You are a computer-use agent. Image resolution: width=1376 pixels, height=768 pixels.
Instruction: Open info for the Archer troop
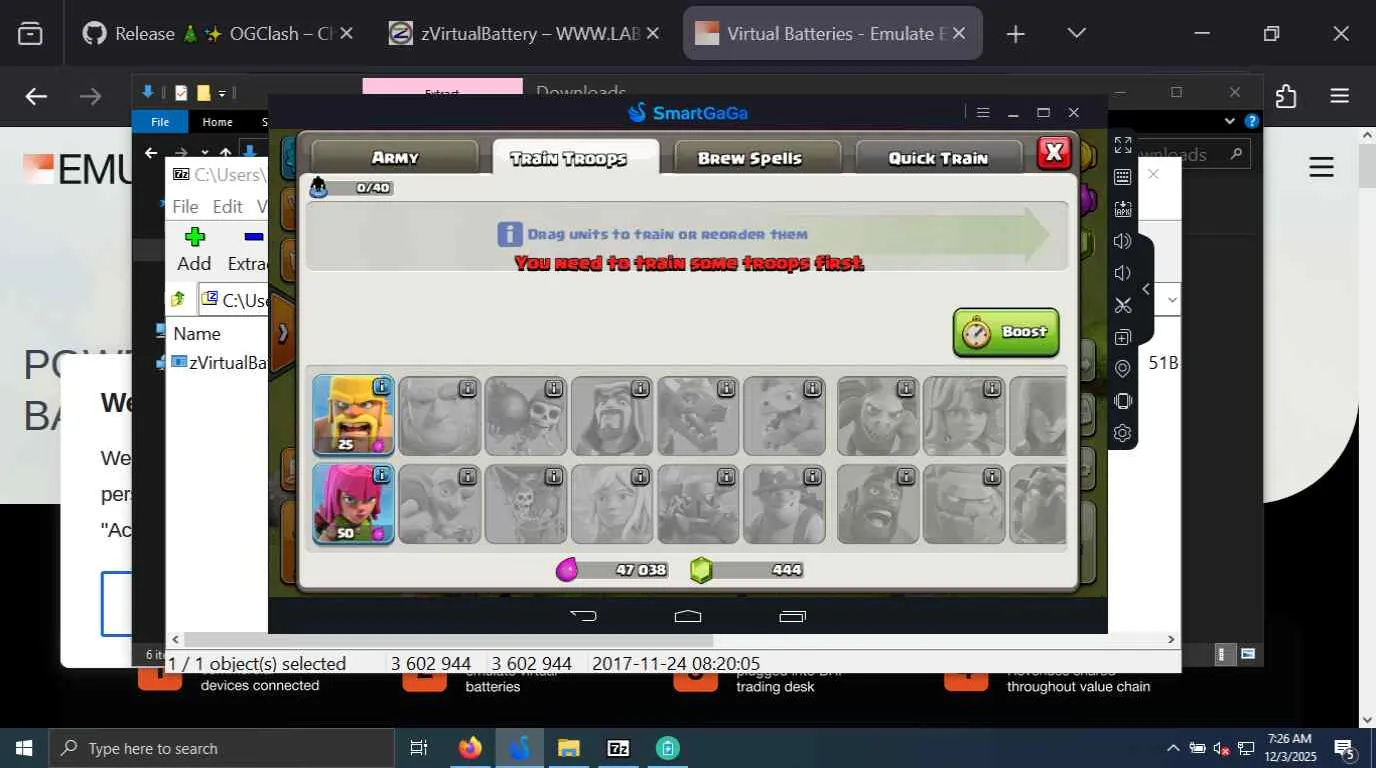tap(381, 476)
